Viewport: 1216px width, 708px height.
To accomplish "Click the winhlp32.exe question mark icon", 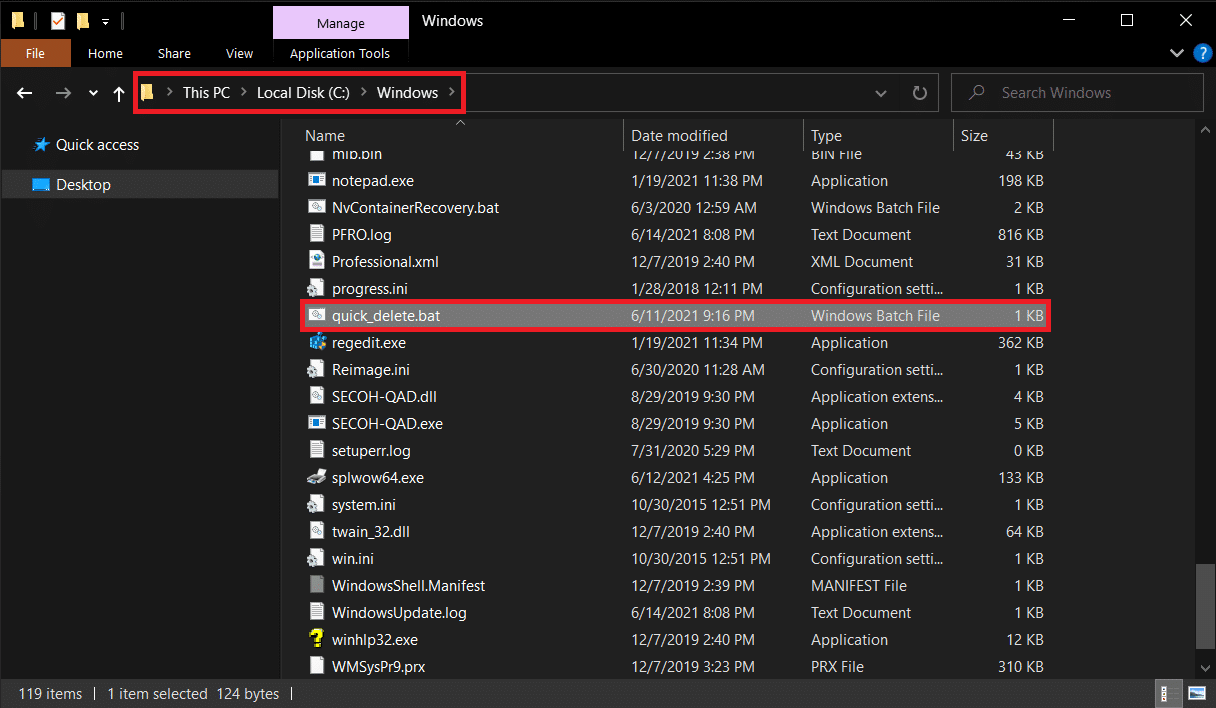I will [x=317, y=640].
